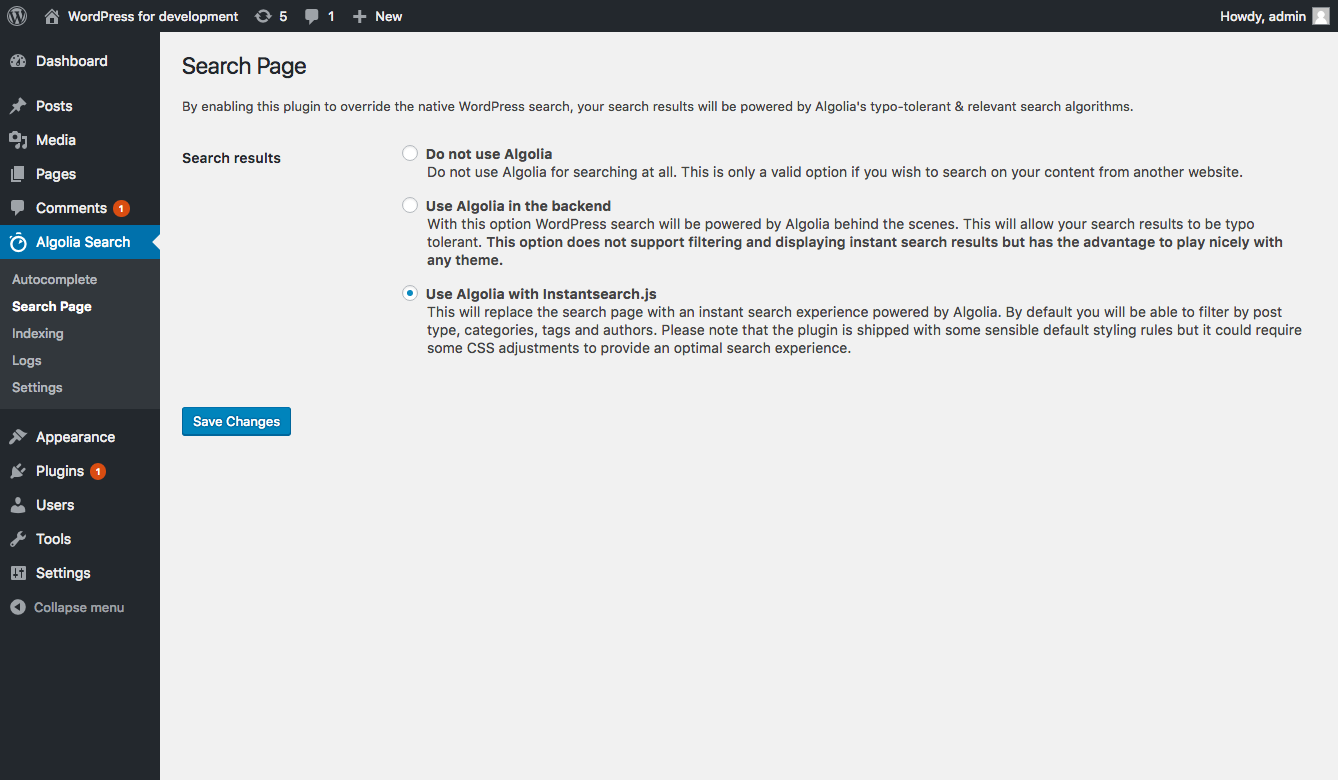Go to the Users menu

coord(55,505)
